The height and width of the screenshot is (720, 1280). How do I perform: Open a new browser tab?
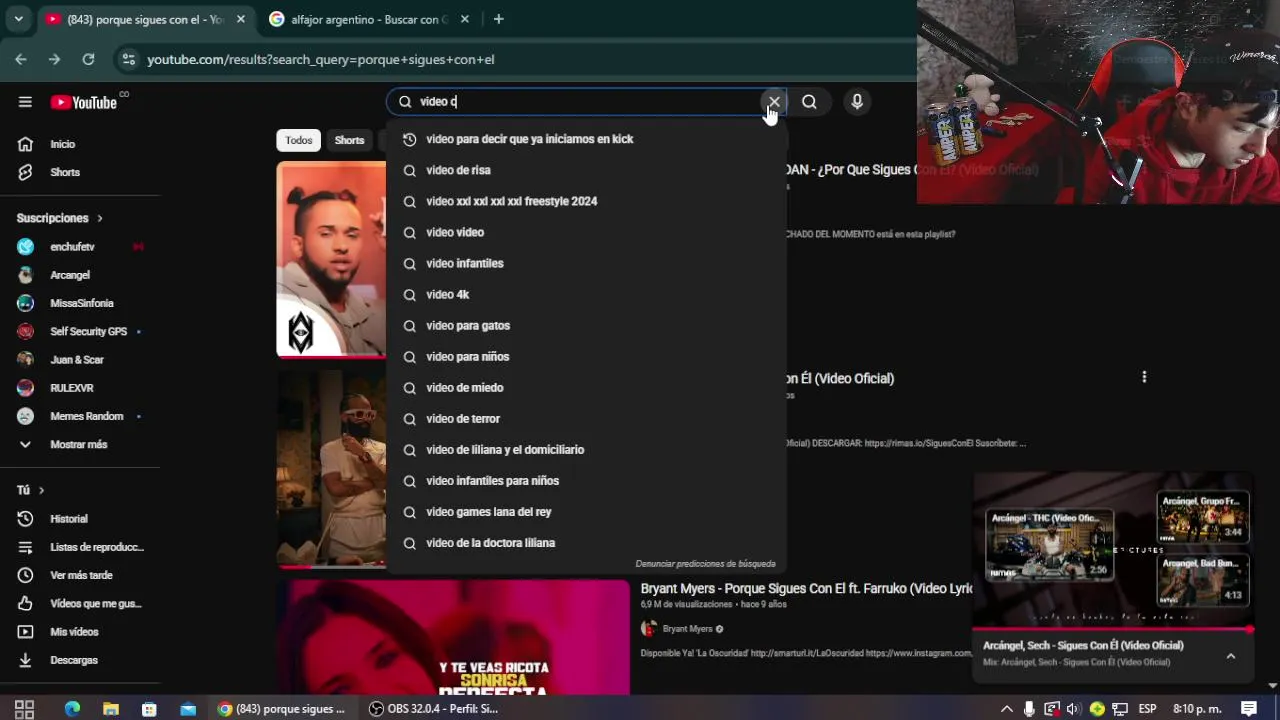point(498,19)
